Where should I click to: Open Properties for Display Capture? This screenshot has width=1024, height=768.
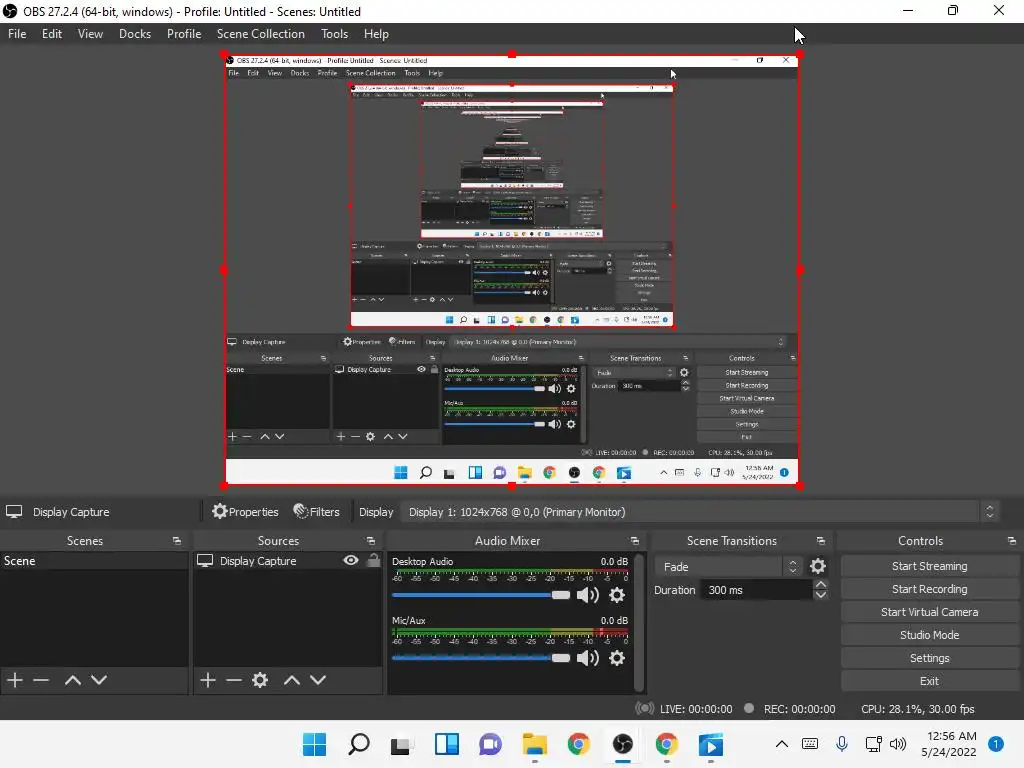246,512
